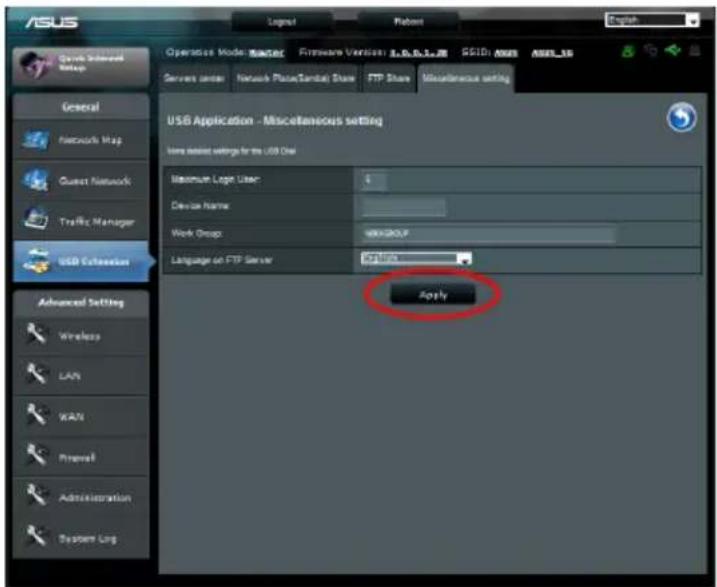Click the Device Name input field
The height and width of the screenshot is (587, 717).
[x=403, y=207]
